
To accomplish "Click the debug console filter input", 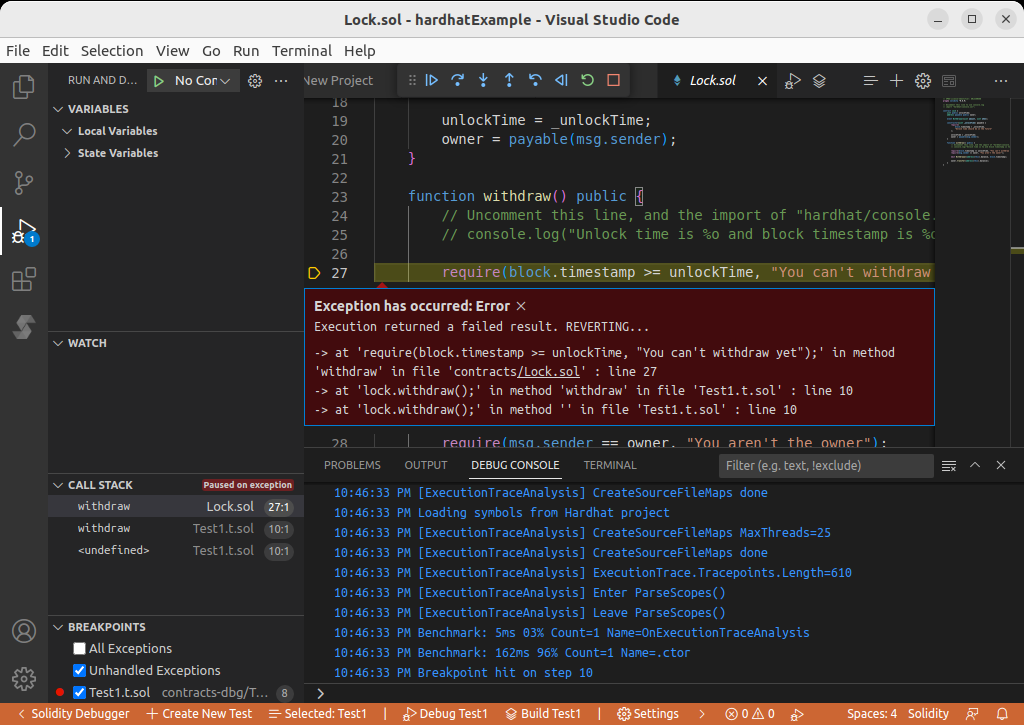I will pyautogui.click(x=825, y=465).
